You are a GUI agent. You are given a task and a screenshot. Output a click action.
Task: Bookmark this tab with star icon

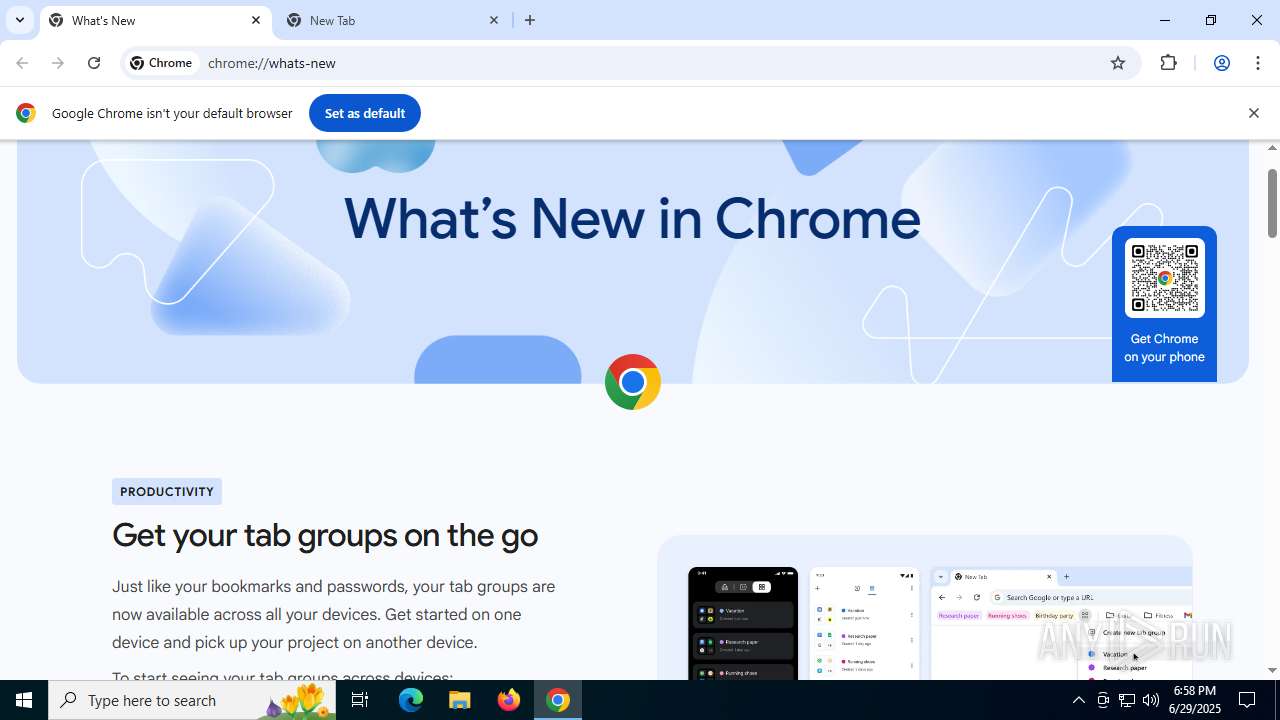(x=1118, y=63)
